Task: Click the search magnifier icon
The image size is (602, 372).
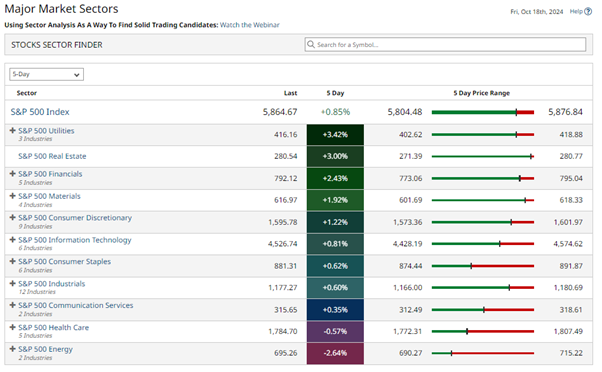Action: tap(311, 44)
